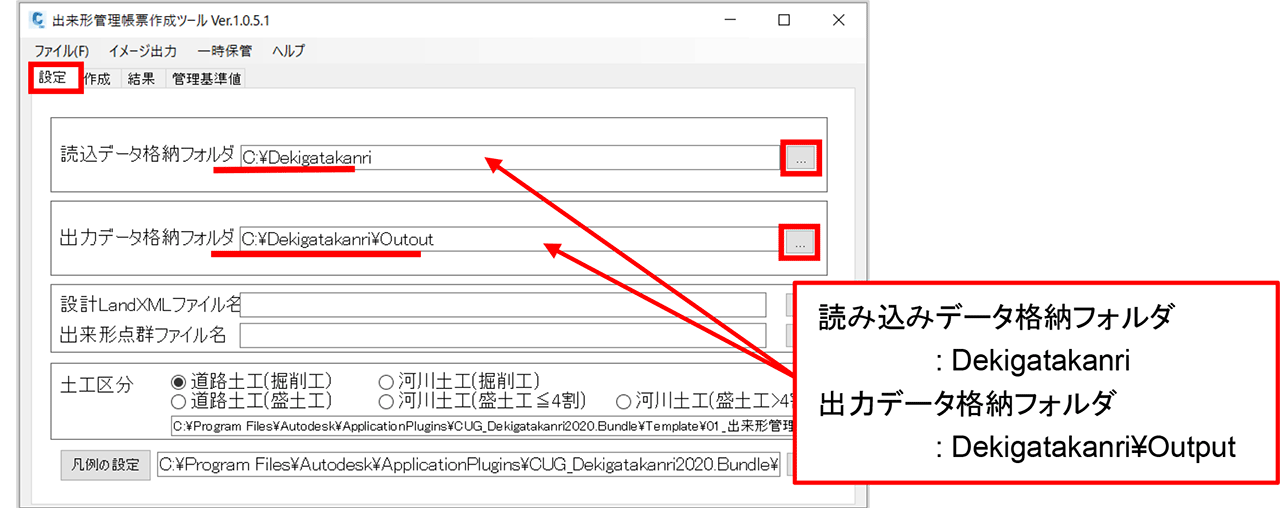The height and width of the screenshot is (508, 1280).
Task: Open the ファイル(F) menu
Action: 62,51
